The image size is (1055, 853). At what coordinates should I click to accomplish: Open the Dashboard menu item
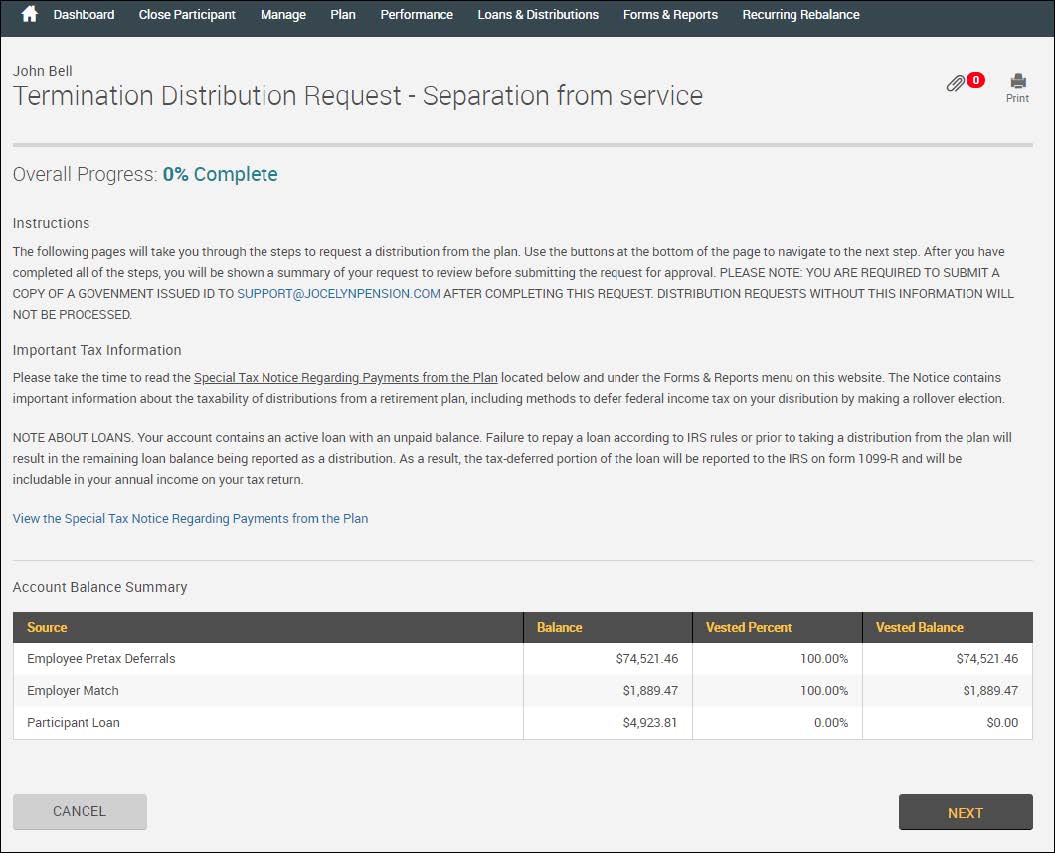coord(84,15)
